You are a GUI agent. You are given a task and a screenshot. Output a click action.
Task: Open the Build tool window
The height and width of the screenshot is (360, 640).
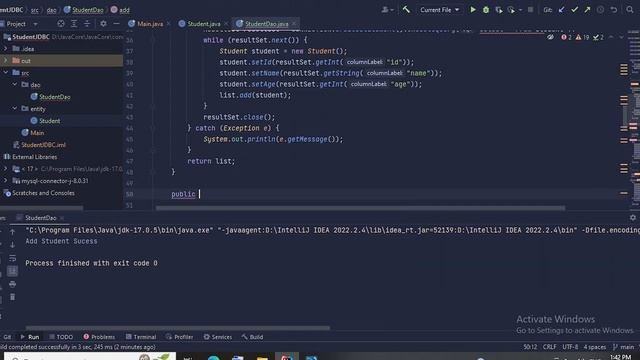pos(252,337)
